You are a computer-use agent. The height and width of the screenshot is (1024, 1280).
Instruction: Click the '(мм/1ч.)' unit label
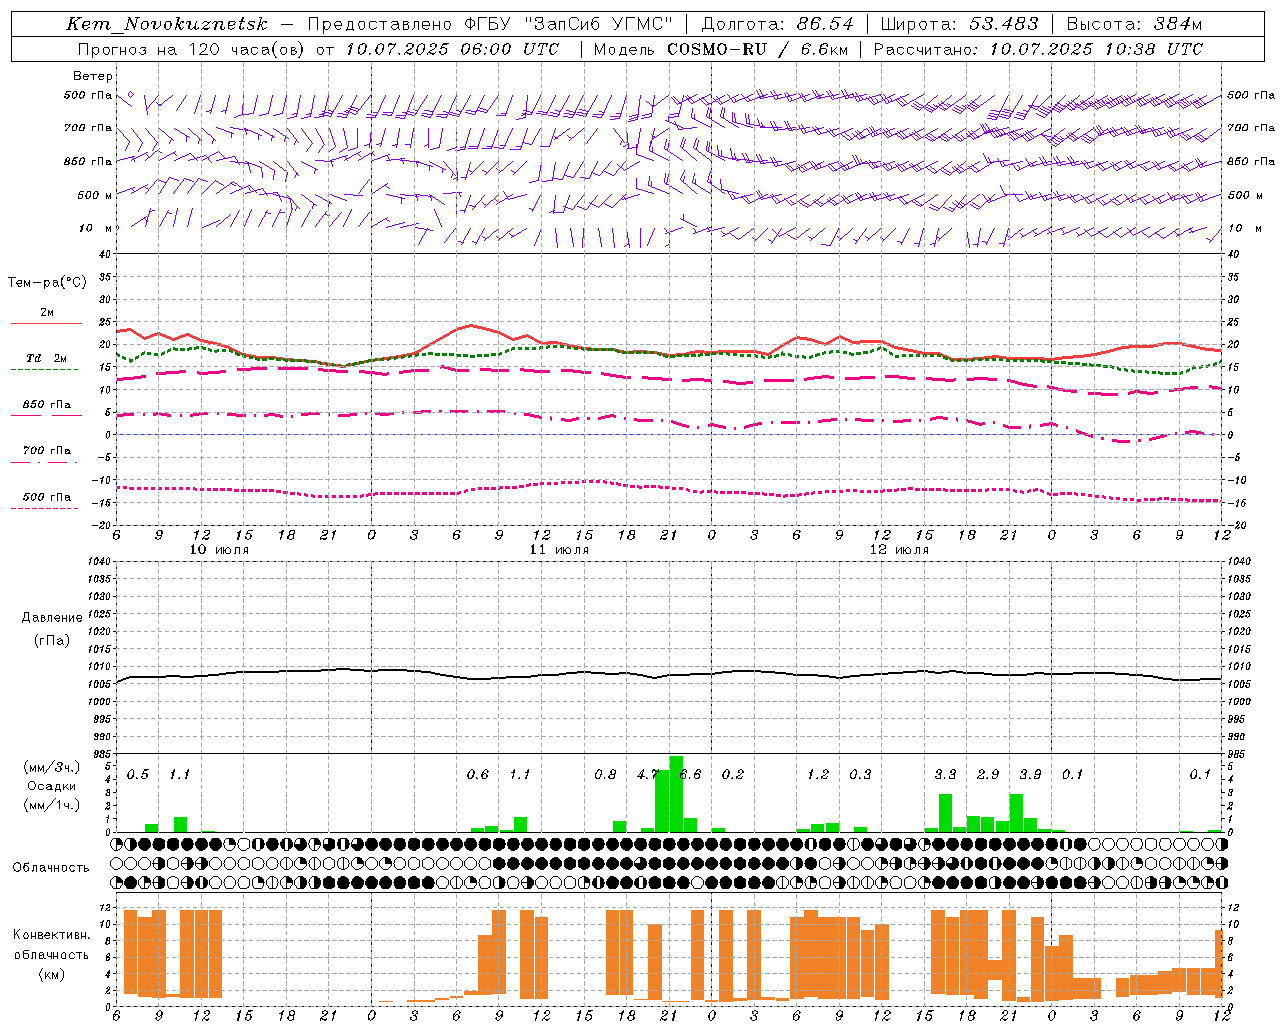(52, 805)
